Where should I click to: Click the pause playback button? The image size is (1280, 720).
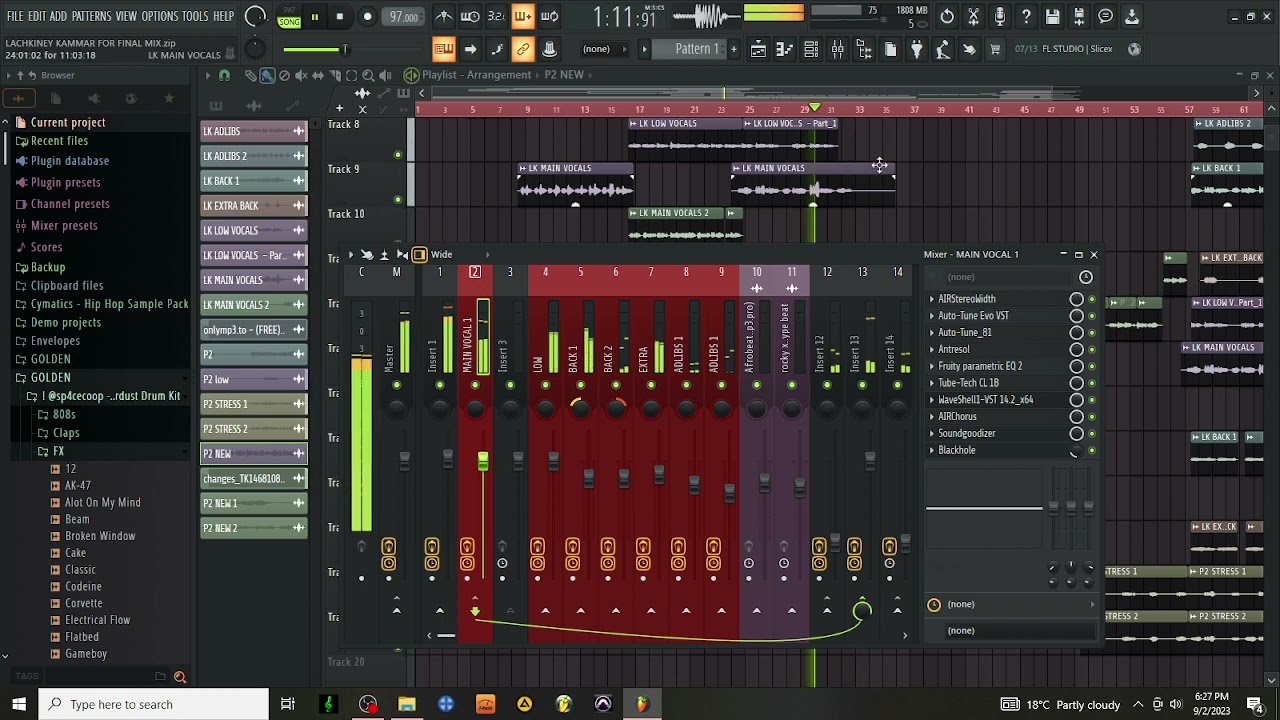314,17
